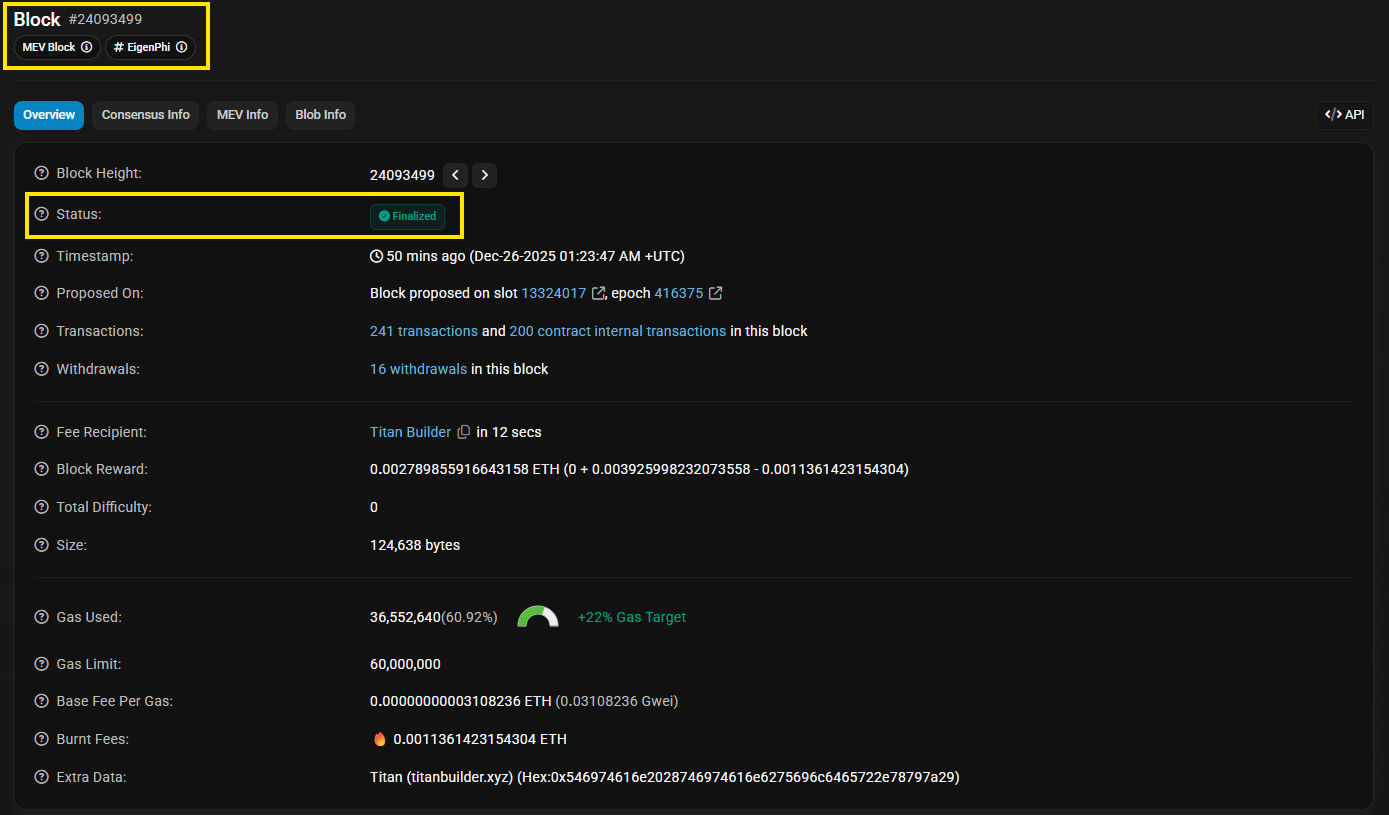Click the Gas Used gauge chart

coord(538,617)
